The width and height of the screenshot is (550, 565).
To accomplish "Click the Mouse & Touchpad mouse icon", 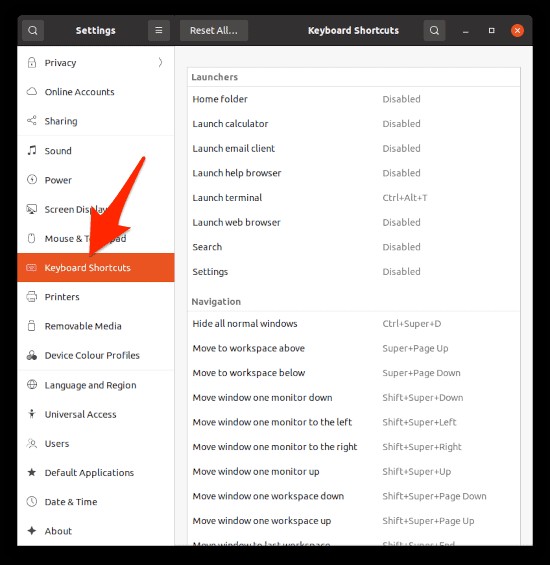I will point(32,238).
